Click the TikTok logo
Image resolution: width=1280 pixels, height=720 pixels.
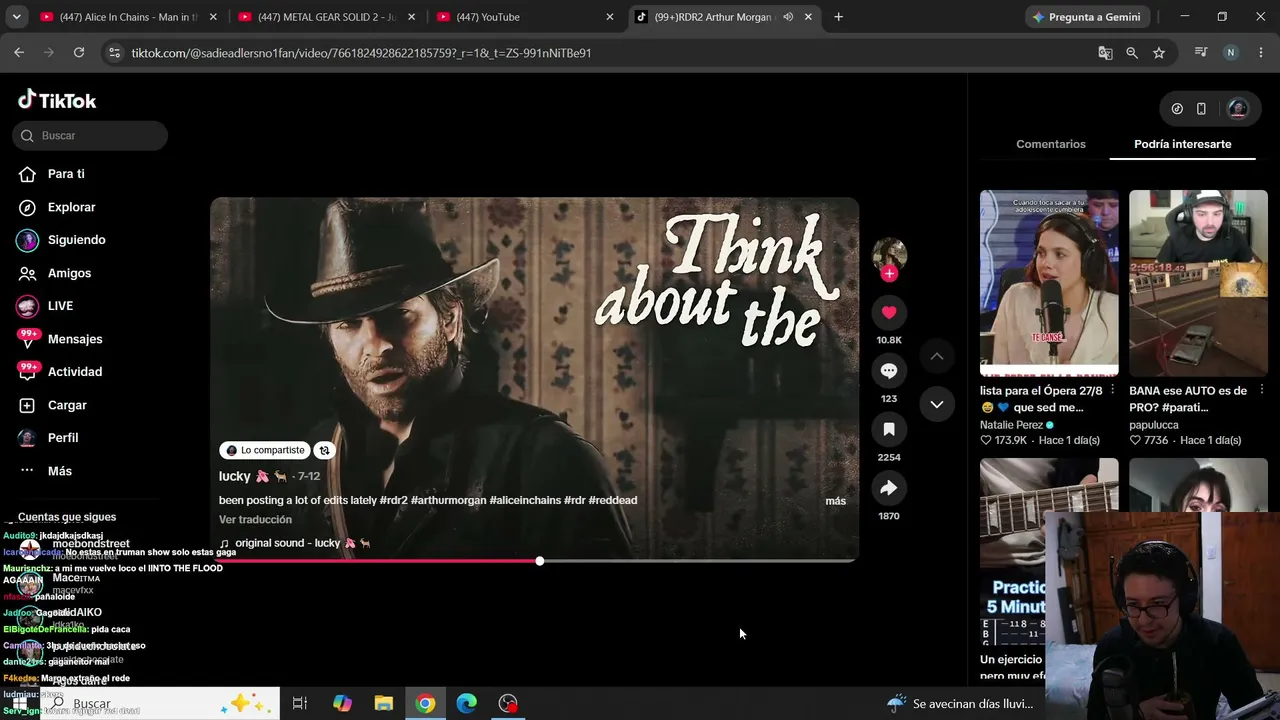(x=57, y=100)
